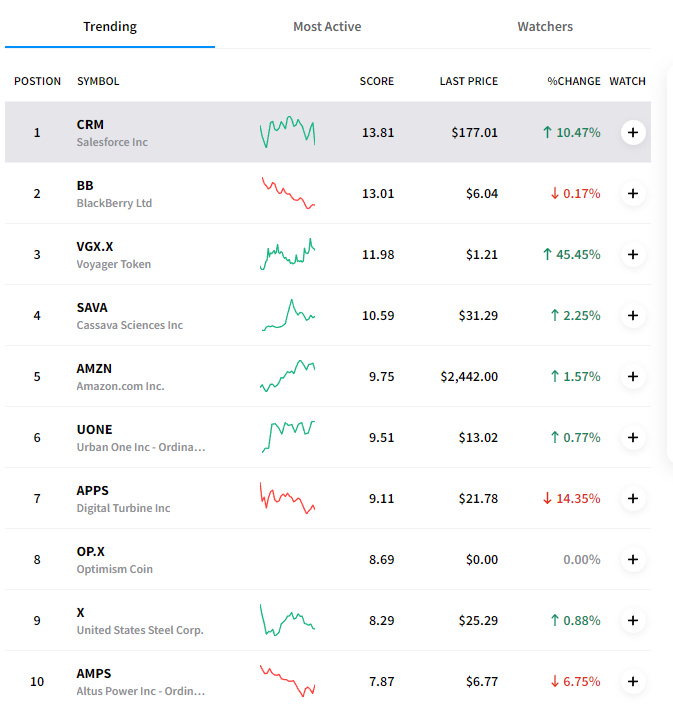Add AMPS Altus Power to watchlist

pyautogui.click(x=633, y=681)
